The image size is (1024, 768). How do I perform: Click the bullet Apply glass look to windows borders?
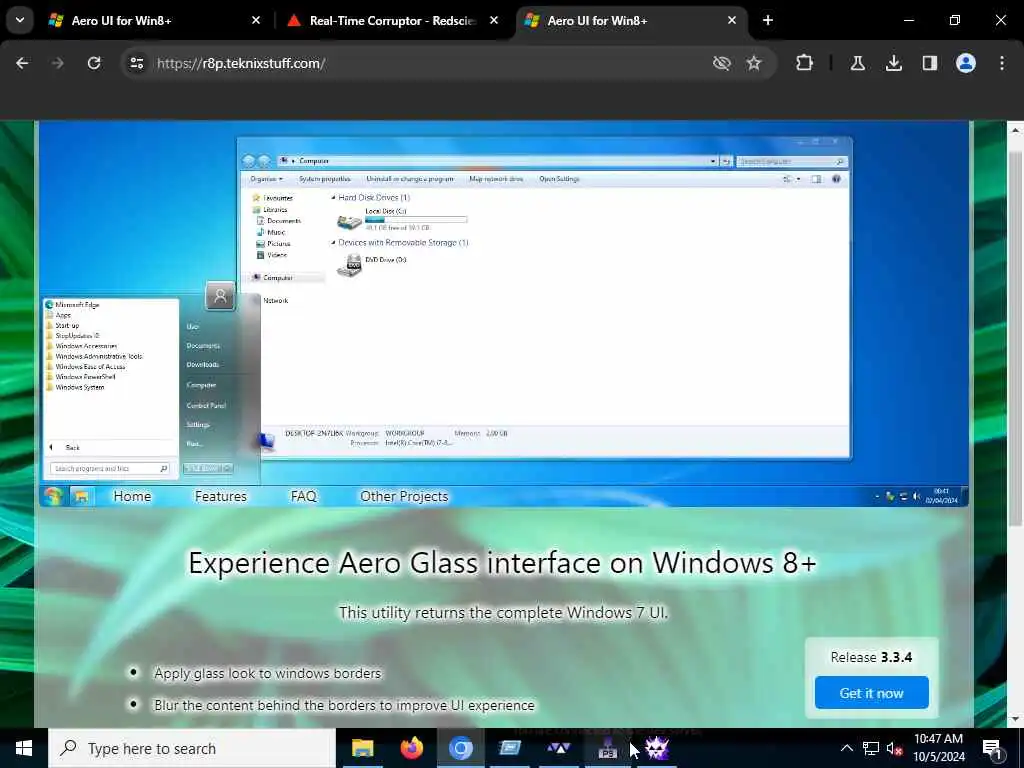267,673
